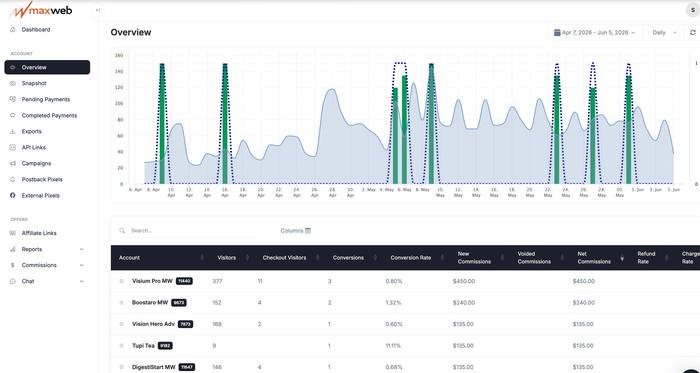Expand the Reports submenu
The width and height of the screenshot is (700, 373).
[82, 249]
